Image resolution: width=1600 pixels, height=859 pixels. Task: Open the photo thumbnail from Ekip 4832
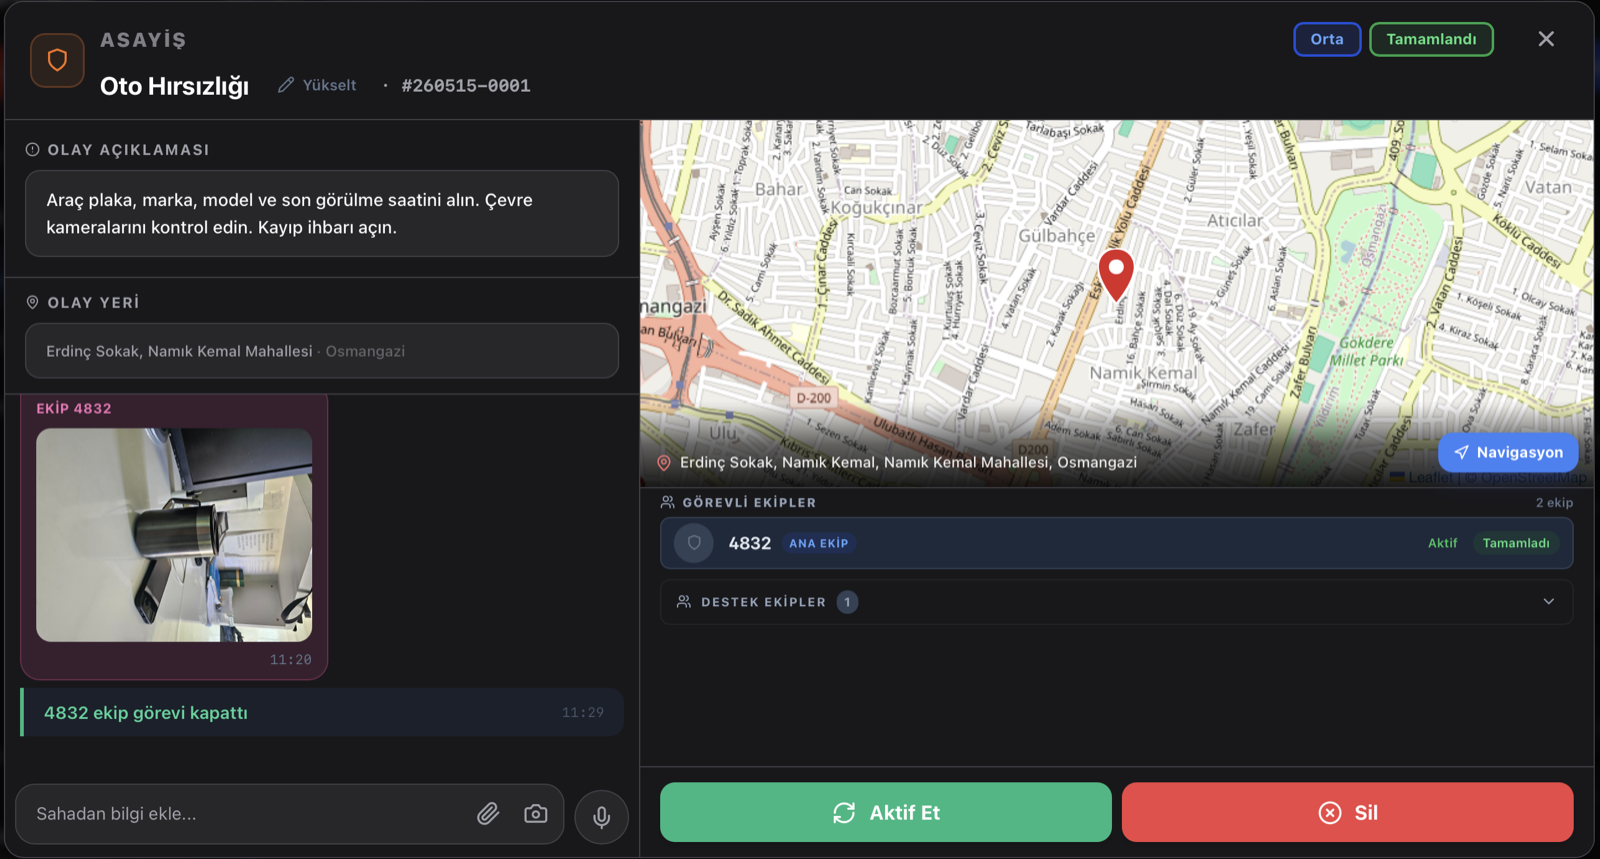pos(174,535)
